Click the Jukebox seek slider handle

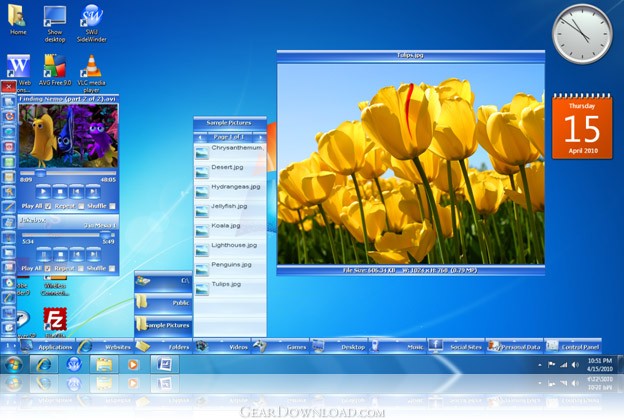coord(105,235)
